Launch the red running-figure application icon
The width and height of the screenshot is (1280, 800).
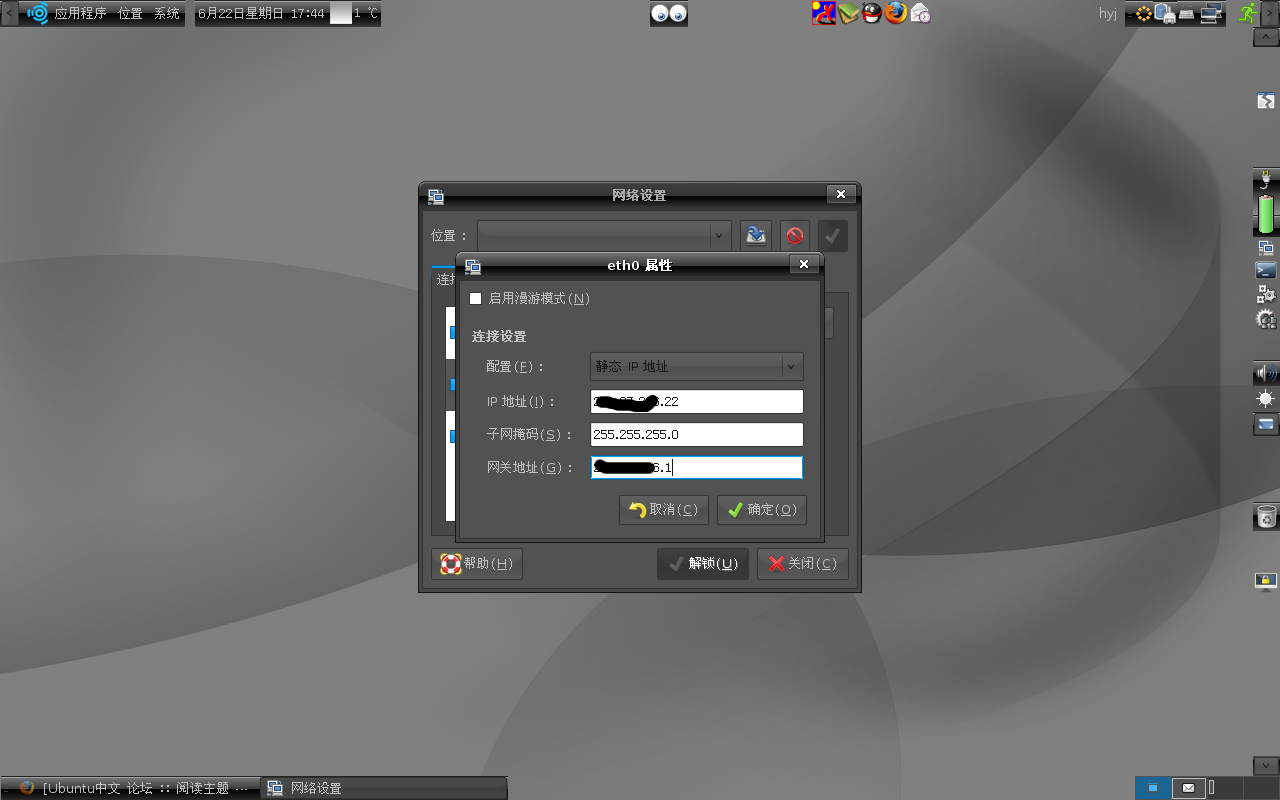pos(823,13)
